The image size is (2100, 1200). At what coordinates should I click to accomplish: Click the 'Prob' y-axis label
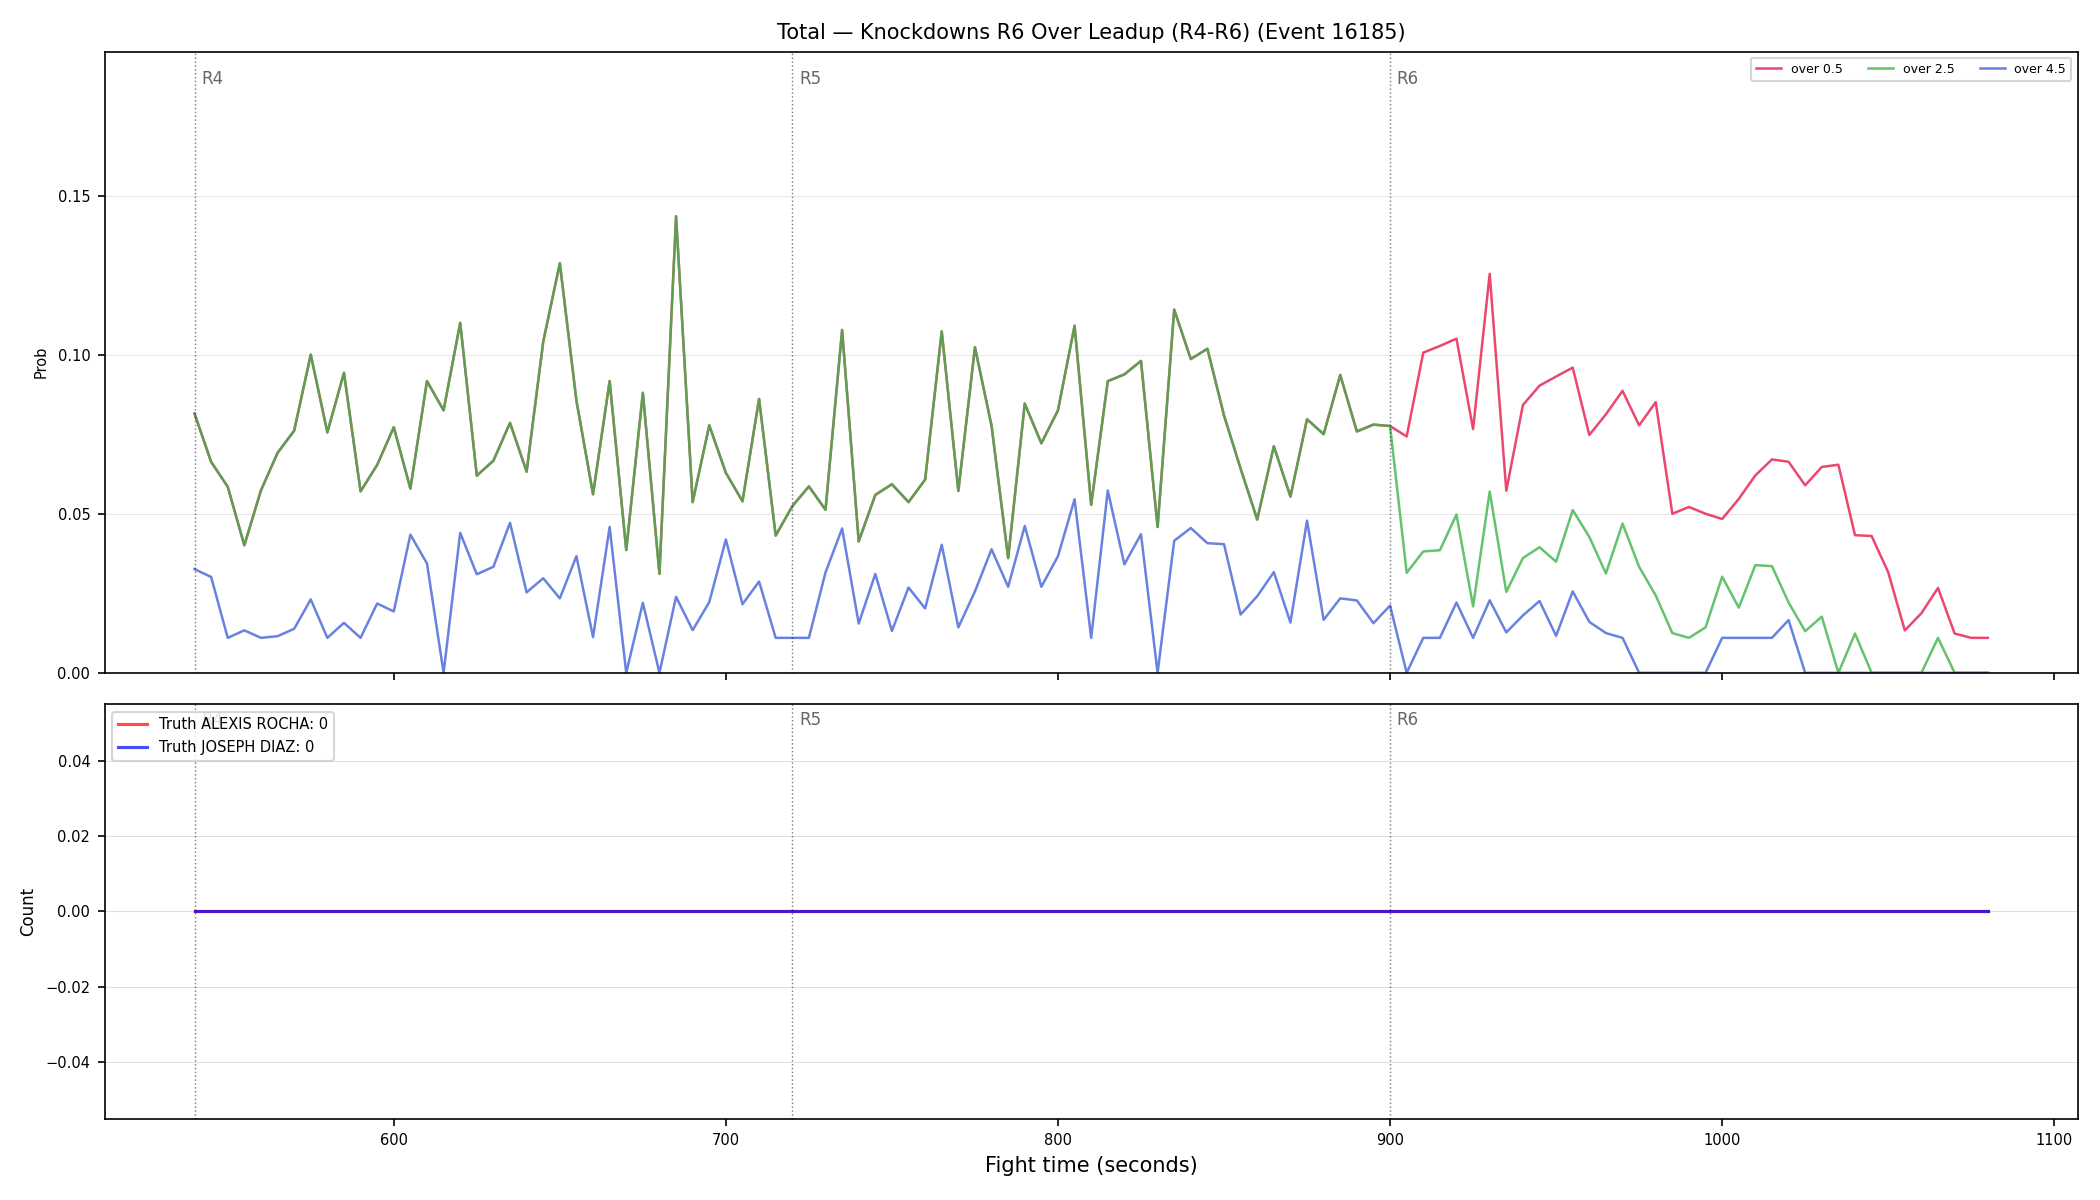(40, 363)
